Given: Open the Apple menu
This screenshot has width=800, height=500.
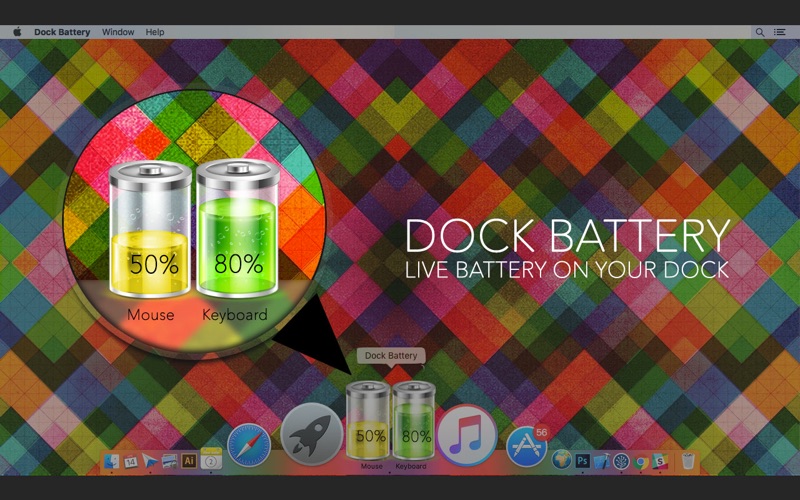Looking at the screenshot, I should coord(17,32).
